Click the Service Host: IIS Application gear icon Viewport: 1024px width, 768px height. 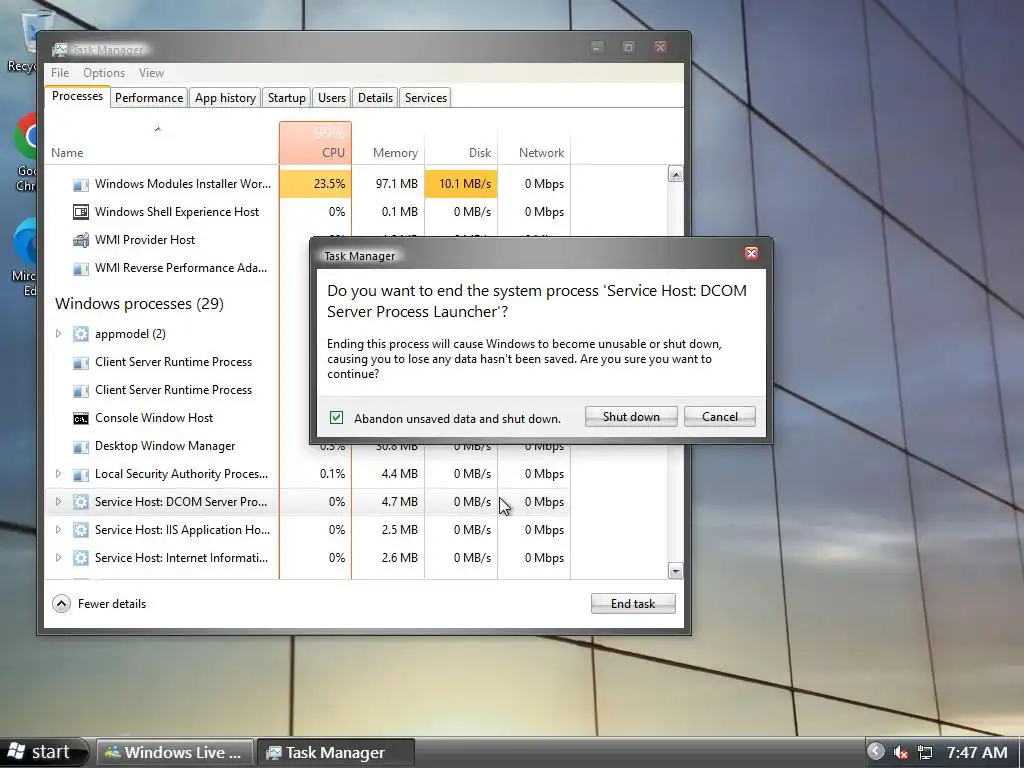[x=80, y=530]
